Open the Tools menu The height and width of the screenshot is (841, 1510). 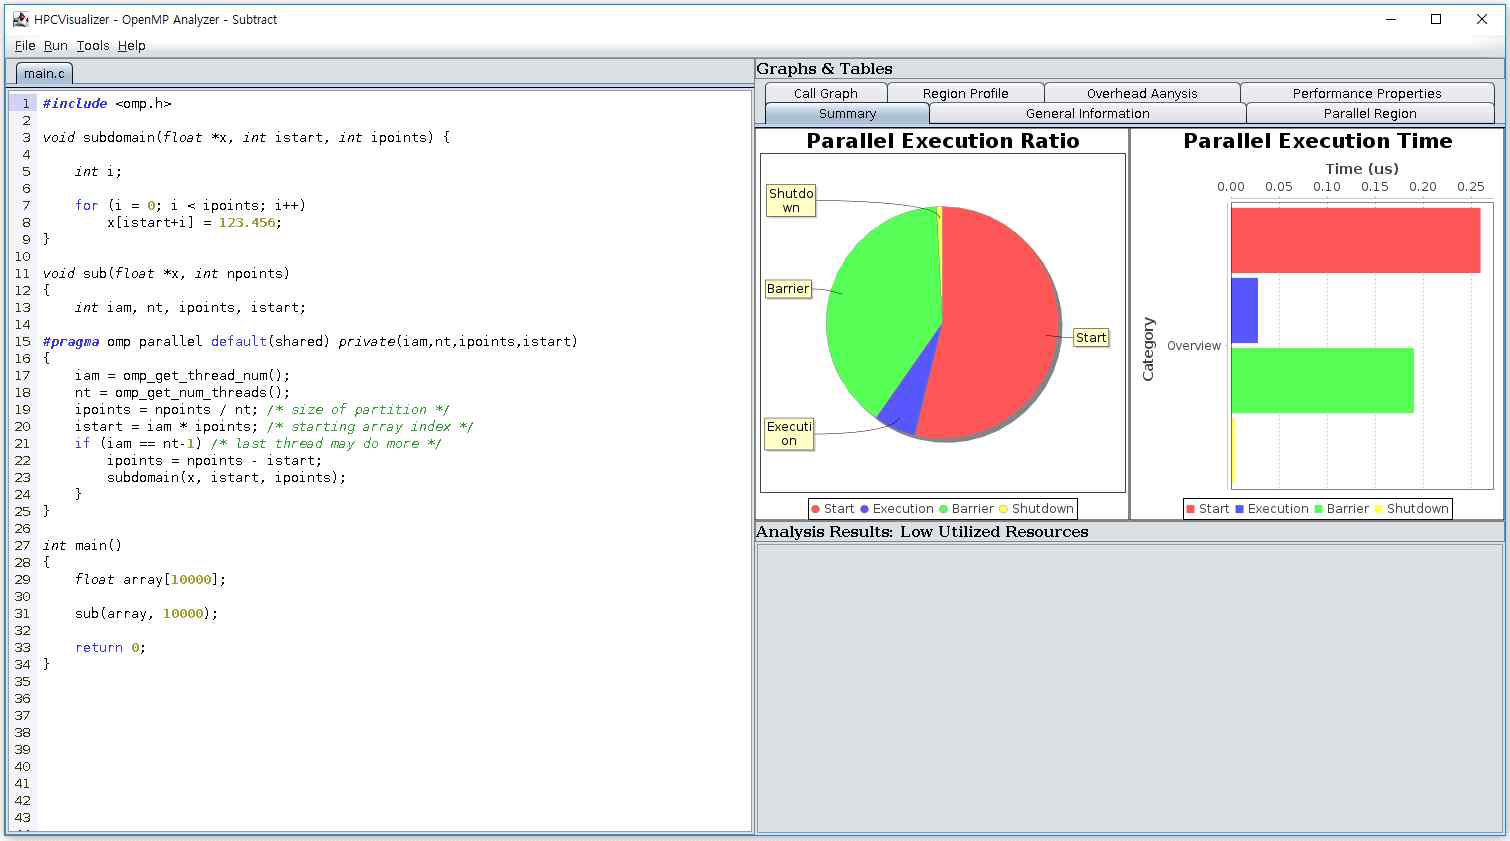point(93,45)
